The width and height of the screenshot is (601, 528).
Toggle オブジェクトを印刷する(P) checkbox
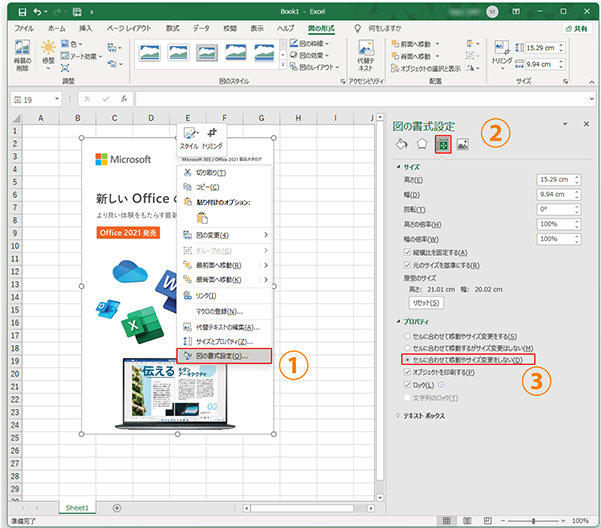point(407,372)
